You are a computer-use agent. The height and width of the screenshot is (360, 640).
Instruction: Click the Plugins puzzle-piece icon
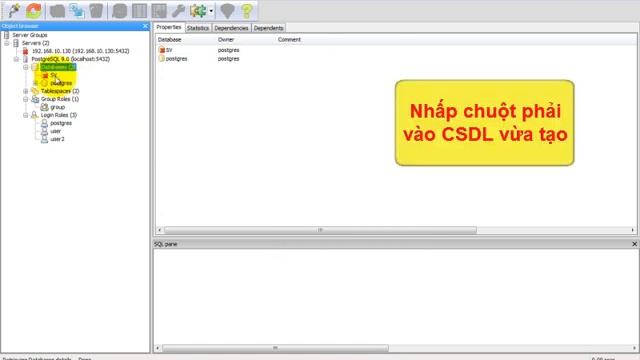click(198, 11)
